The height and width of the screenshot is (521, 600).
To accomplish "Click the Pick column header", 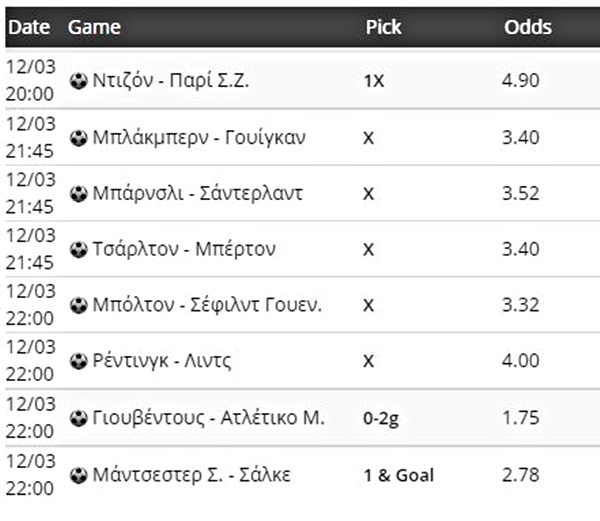I will click(x=382, y=27).
